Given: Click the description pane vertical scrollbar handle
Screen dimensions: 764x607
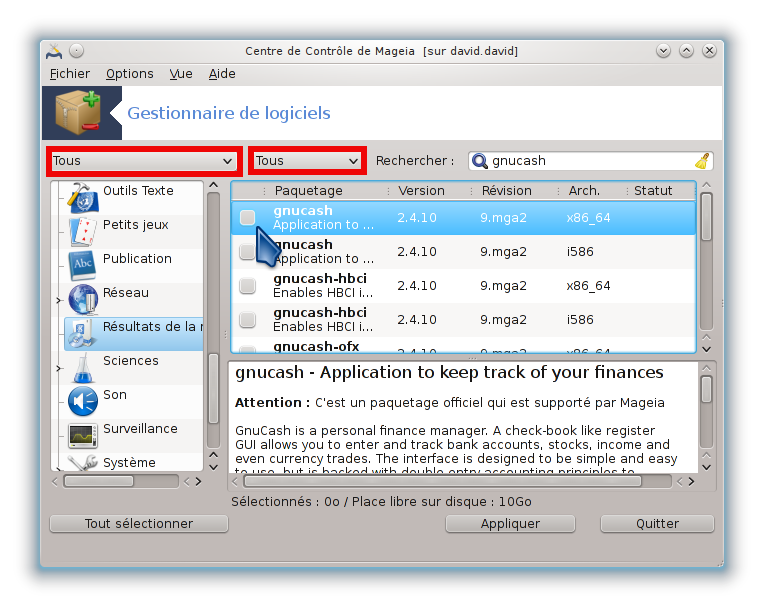Looking at the screenshot, I should pos(707,390).
